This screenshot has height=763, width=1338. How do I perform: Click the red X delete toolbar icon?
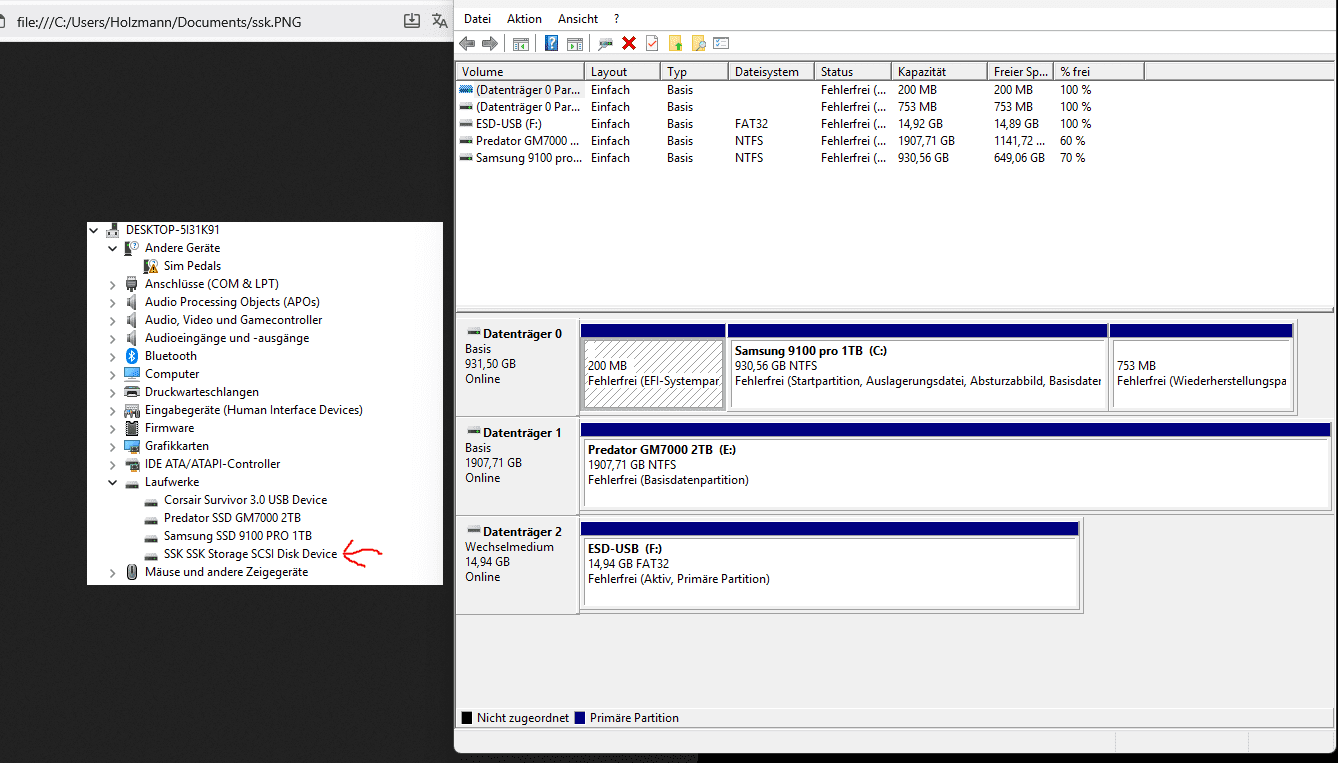tap(629, 43)
